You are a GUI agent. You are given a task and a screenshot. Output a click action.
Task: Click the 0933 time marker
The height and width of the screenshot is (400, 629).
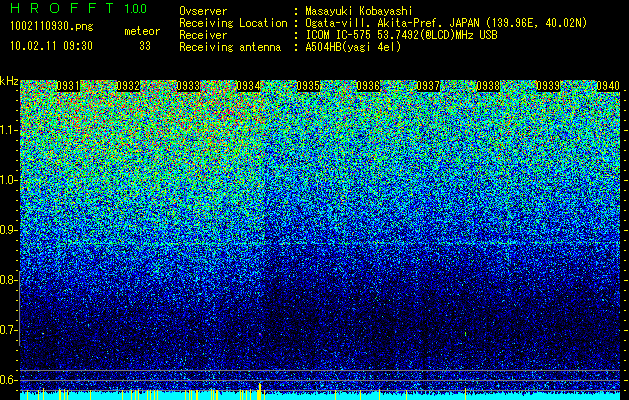tap(188, 86)
